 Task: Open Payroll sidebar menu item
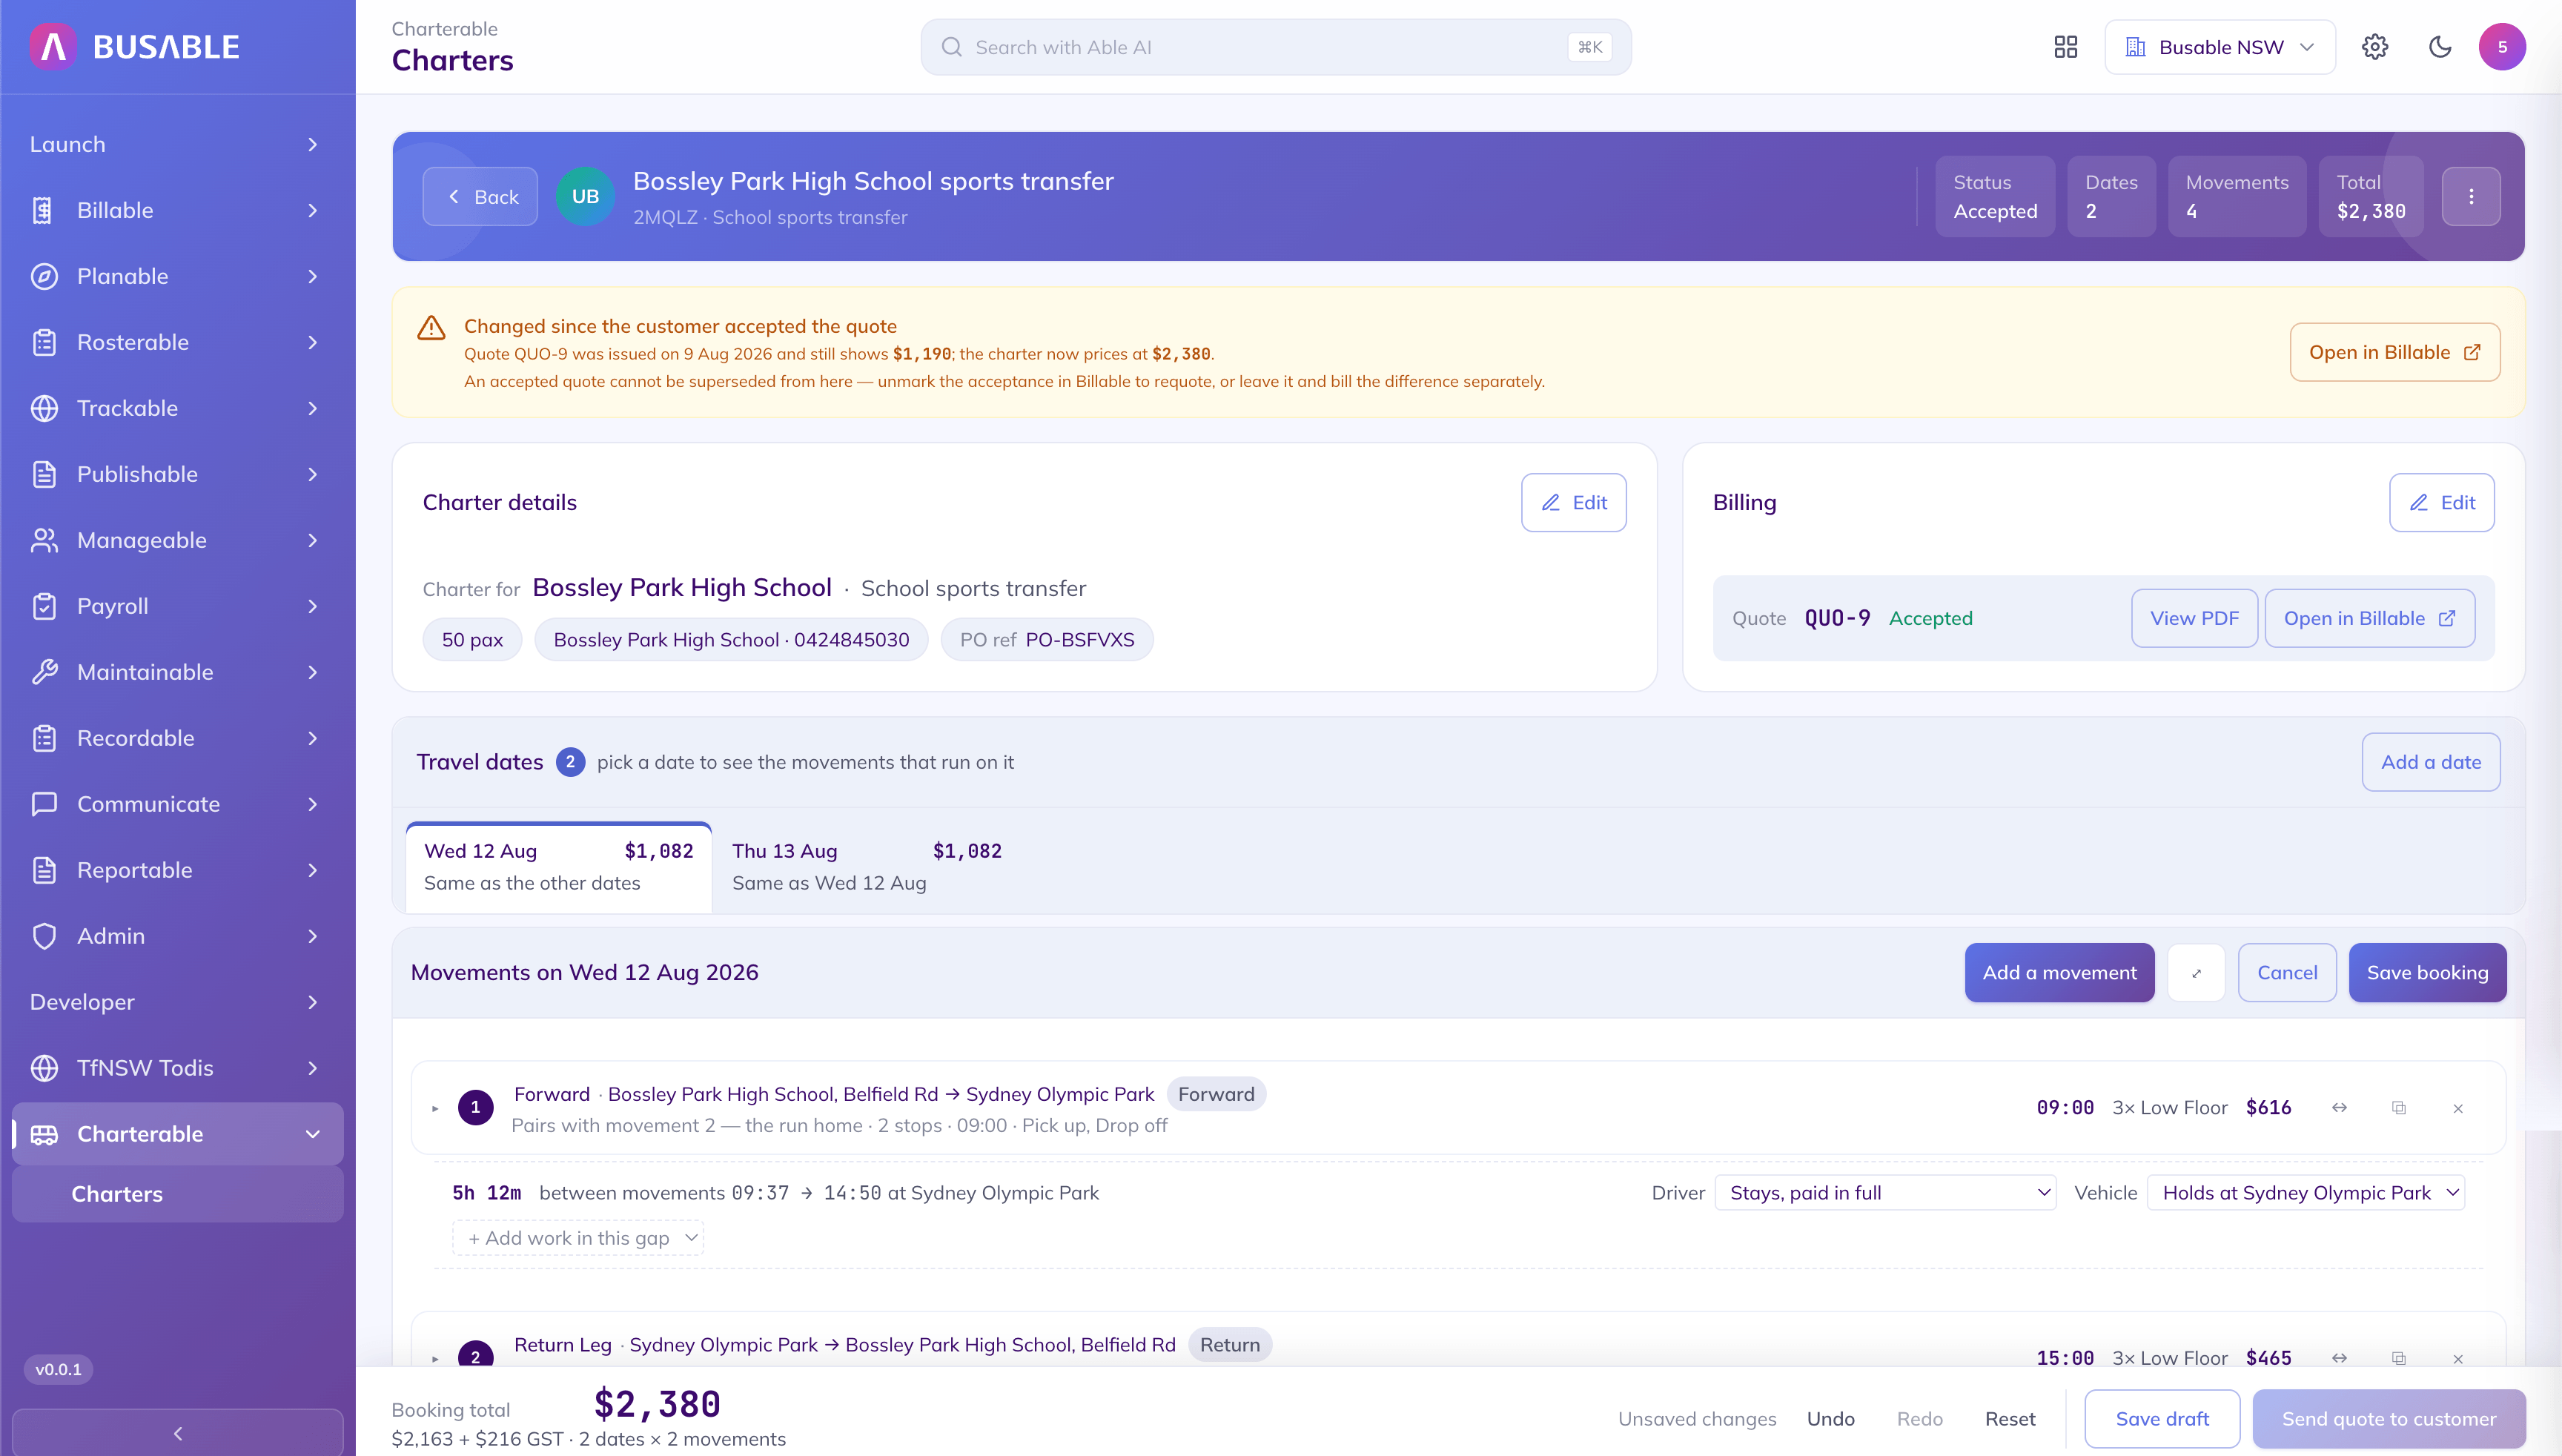click(178, 606)
